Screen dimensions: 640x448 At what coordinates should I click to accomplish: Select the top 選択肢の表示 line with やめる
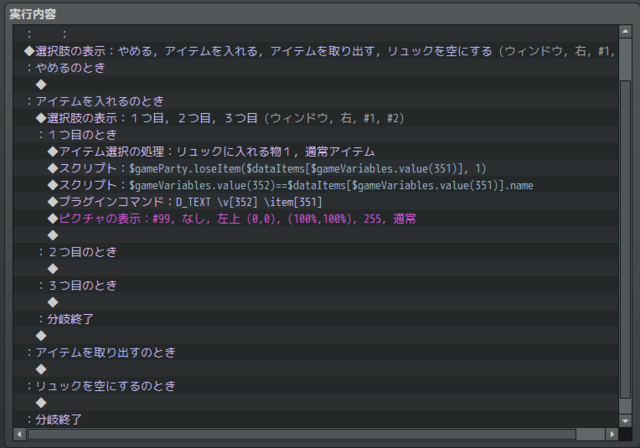coord(316,51)
